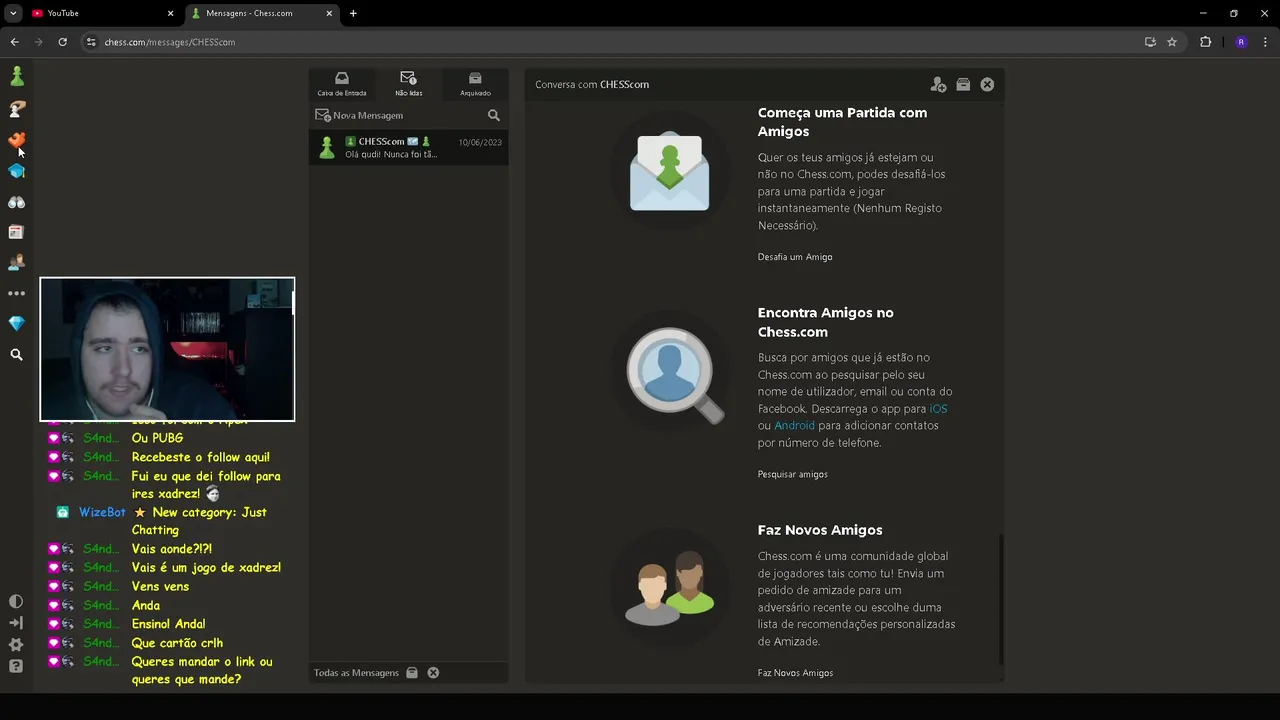Open the Watch binoculars icon
The image size is (1280, 720).
click(x=16, y=202)
